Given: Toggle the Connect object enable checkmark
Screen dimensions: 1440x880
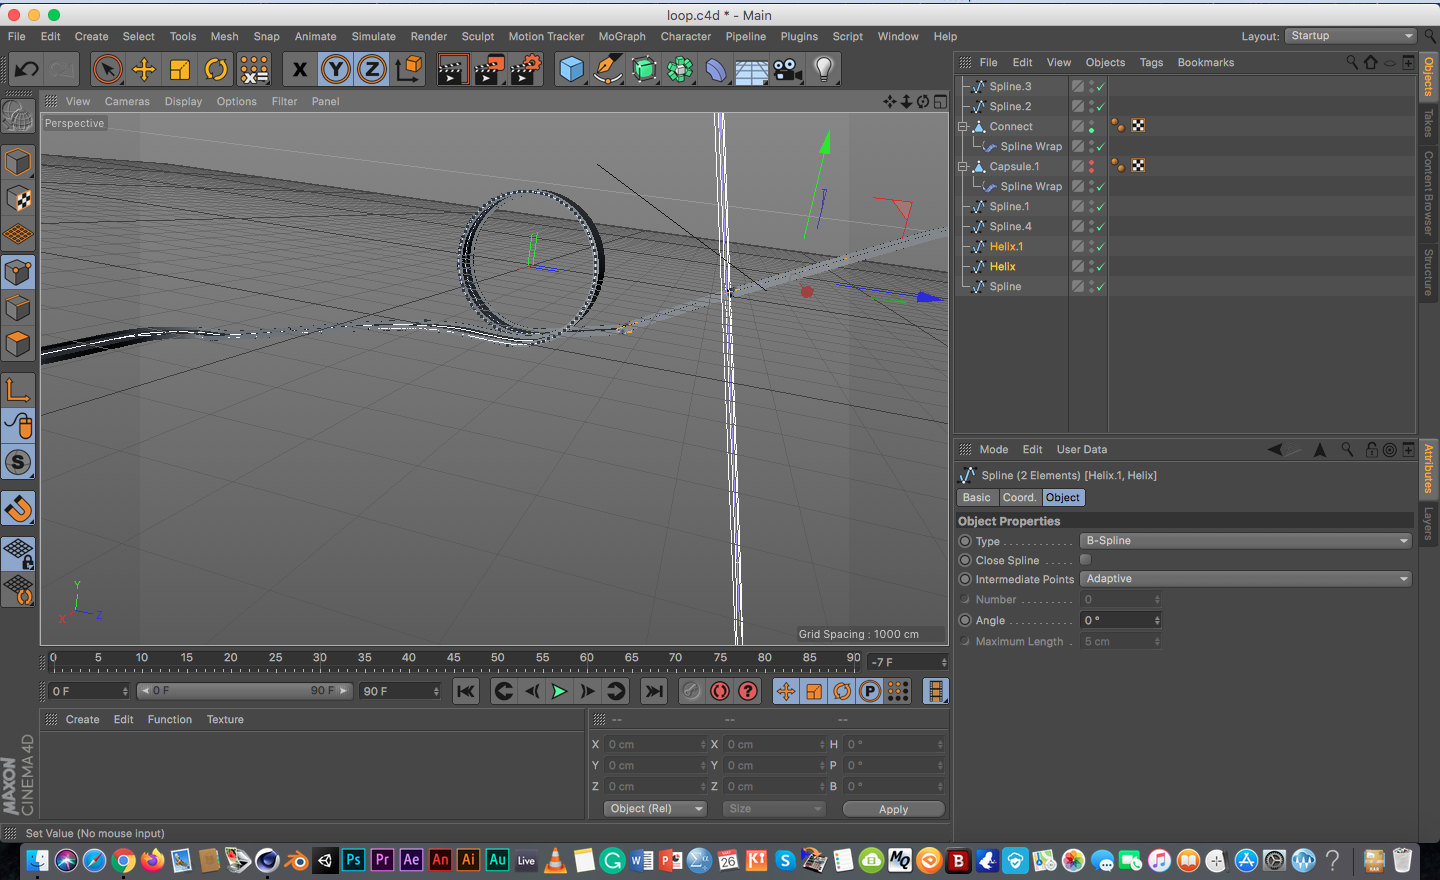Looking at the screenshot, I should pyautogui.click(x=1092, y=127).
